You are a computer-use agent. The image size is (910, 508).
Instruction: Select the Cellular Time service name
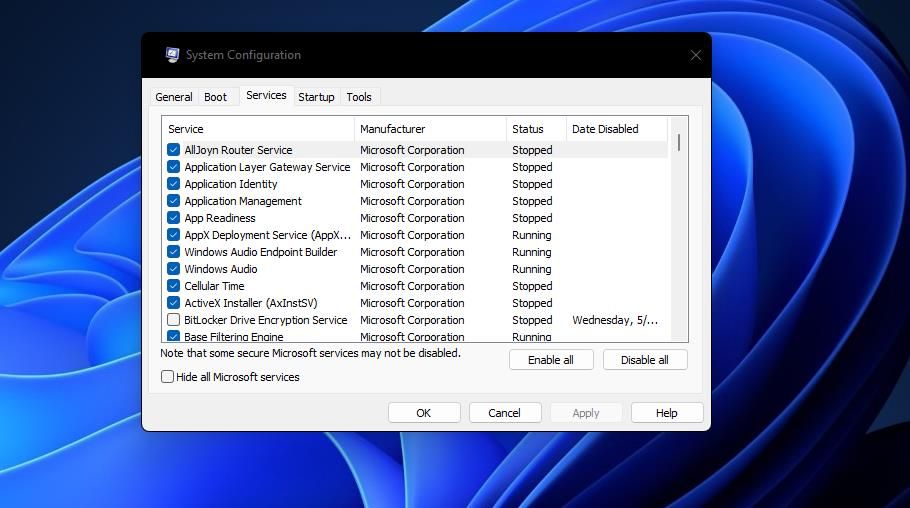(x=214, y=286)
